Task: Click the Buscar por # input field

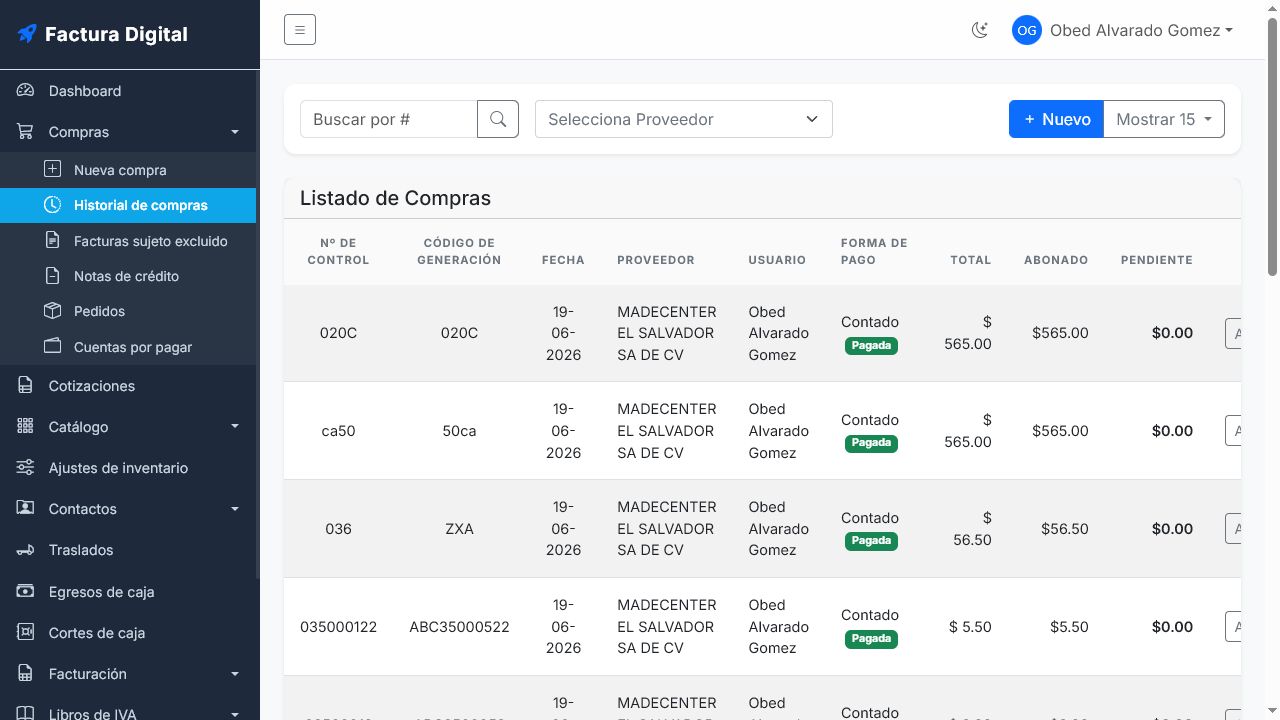Action: click(389, 119)
